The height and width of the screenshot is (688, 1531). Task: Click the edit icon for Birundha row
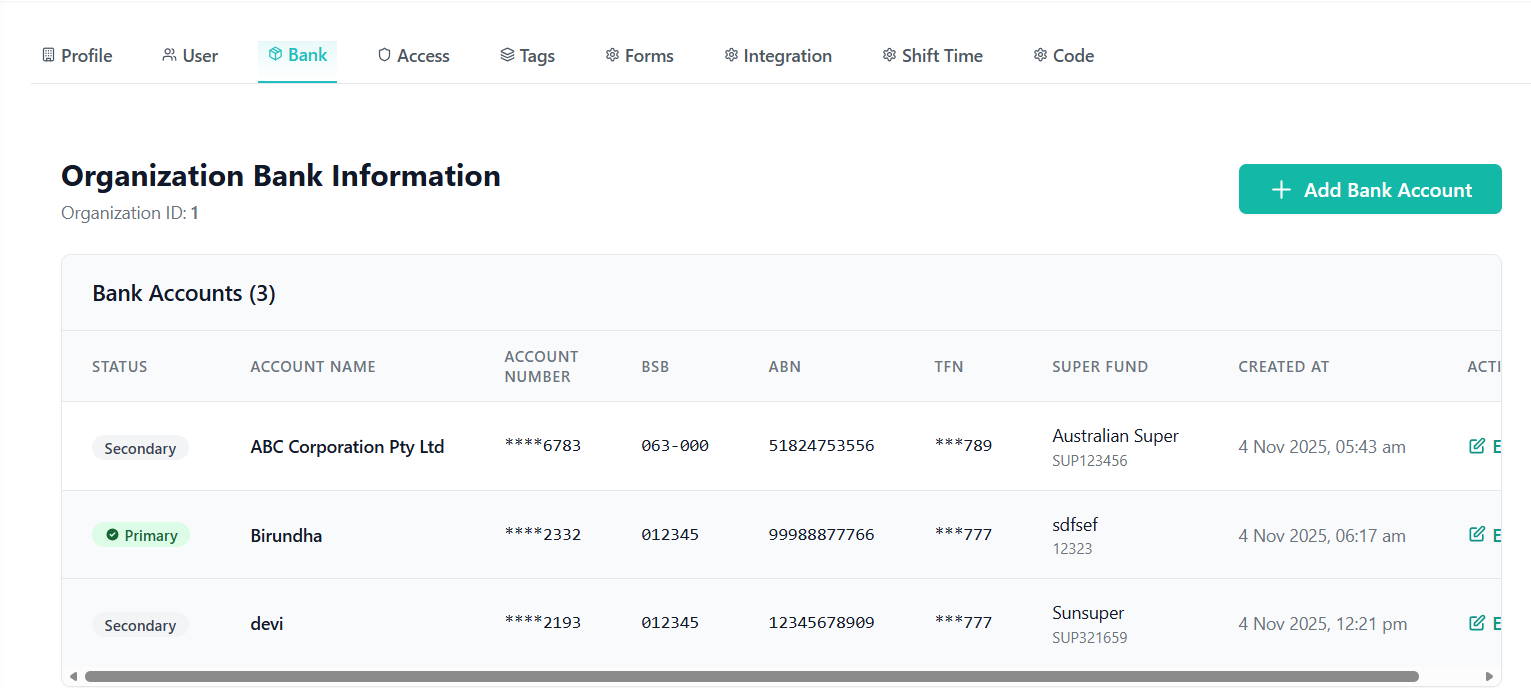[x=1476, y=535]
